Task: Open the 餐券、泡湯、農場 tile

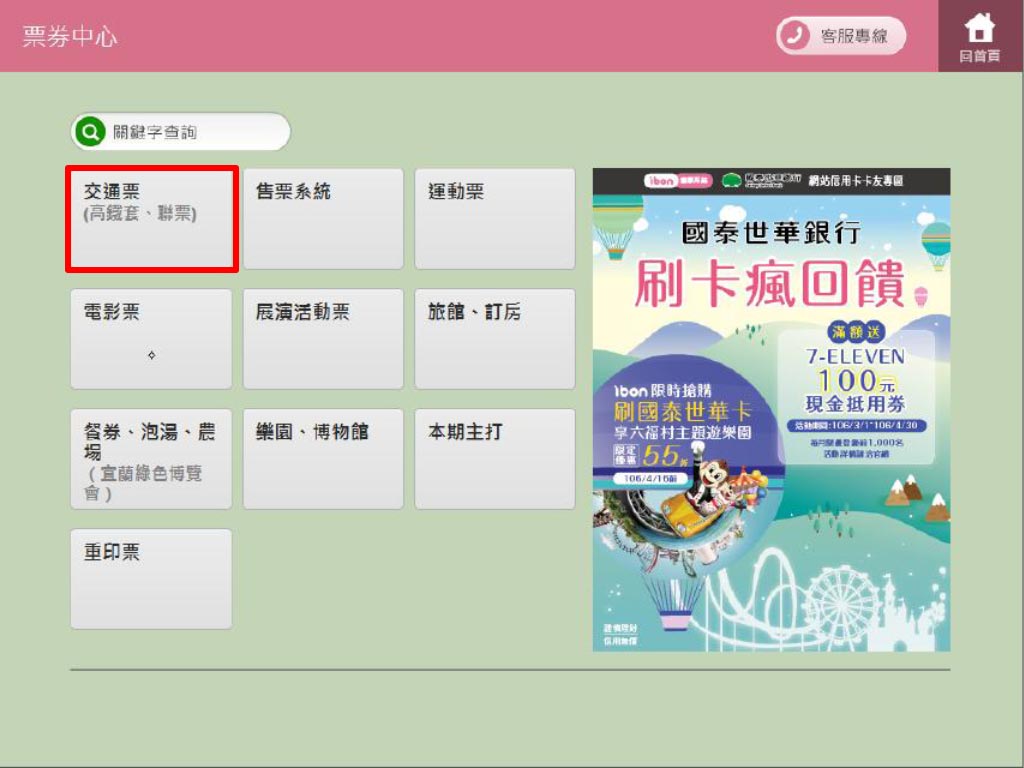Action: (x=151, y=459)
